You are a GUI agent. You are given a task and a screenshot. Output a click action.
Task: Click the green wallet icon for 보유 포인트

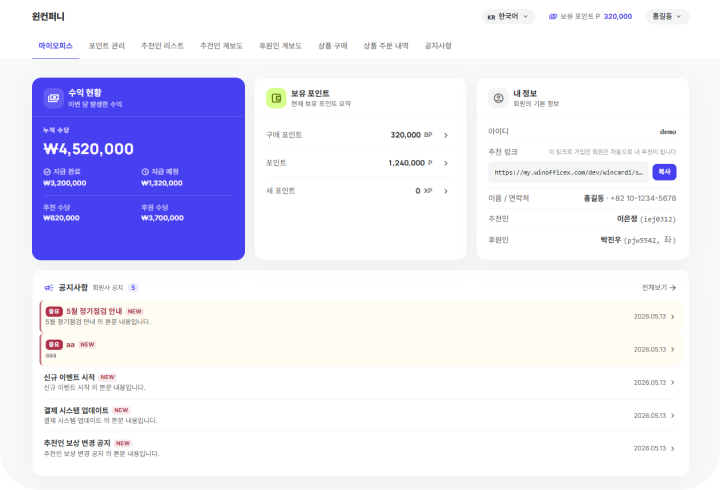coord(276,98)
